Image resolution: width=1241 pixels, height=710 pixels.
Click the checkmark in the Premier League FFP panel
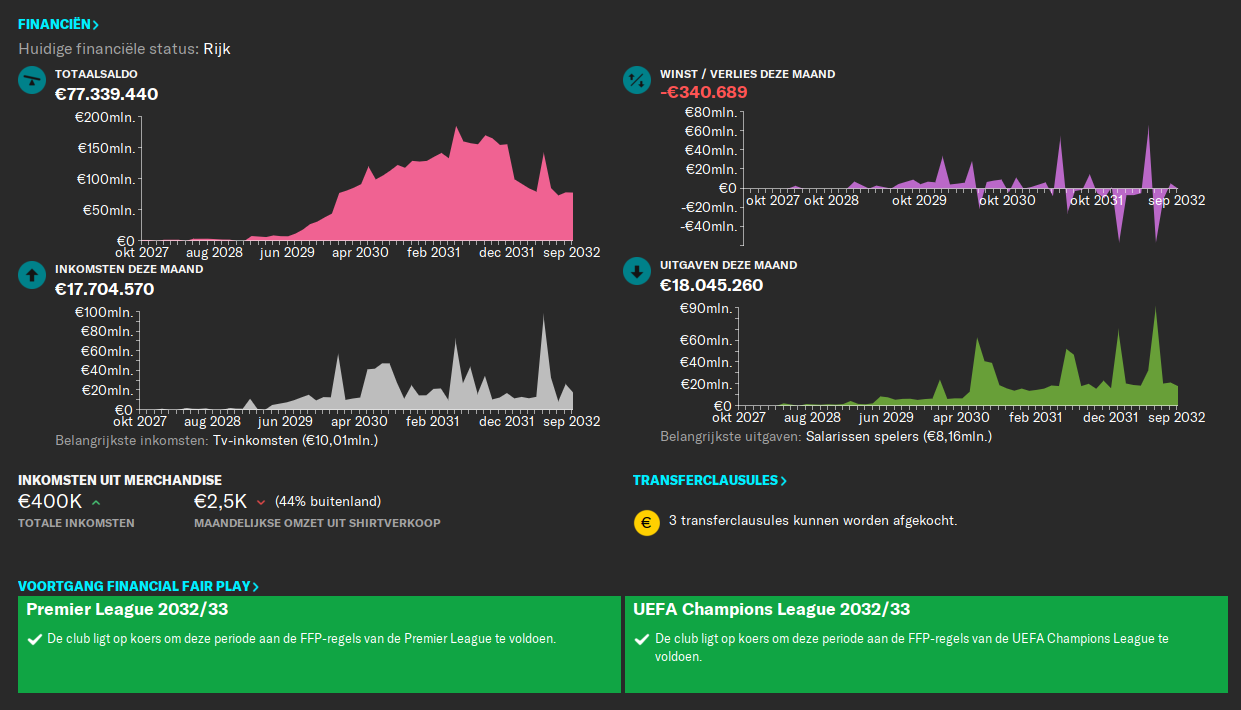[34, 638]
